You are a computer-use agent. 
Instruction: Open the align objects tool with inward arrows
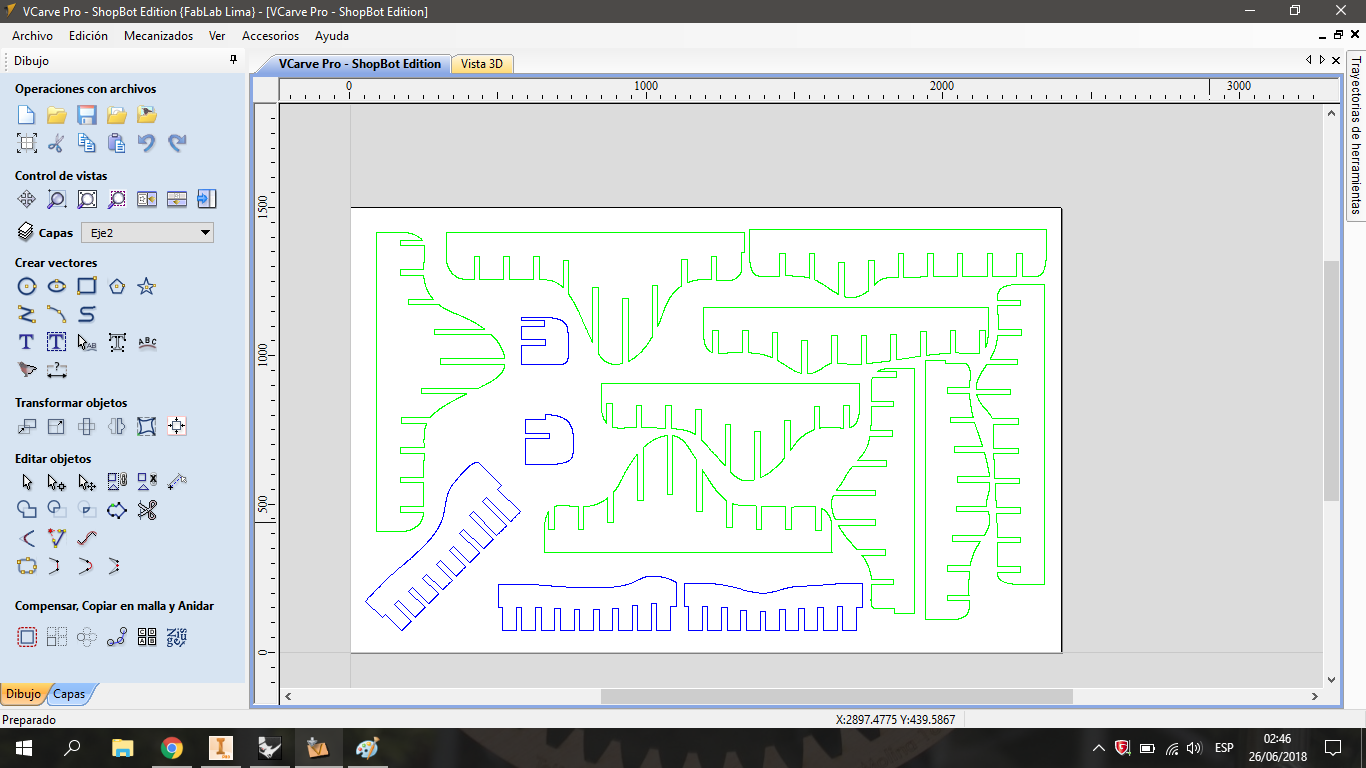pyautogui.click(x=177, y=426)
